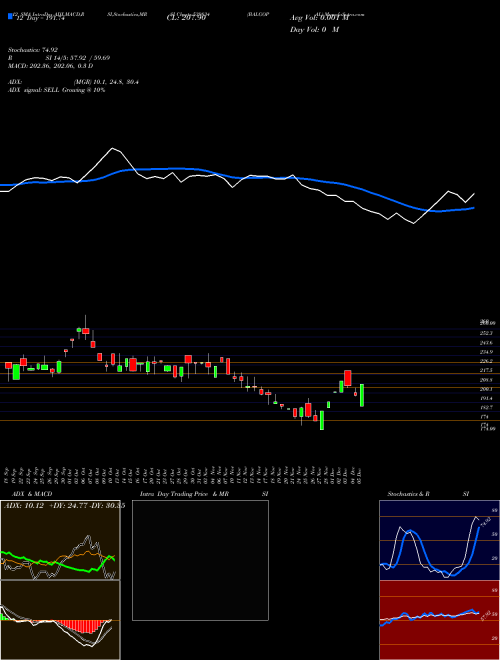
Task: Select the MACD values line
Action: [51, 66]
